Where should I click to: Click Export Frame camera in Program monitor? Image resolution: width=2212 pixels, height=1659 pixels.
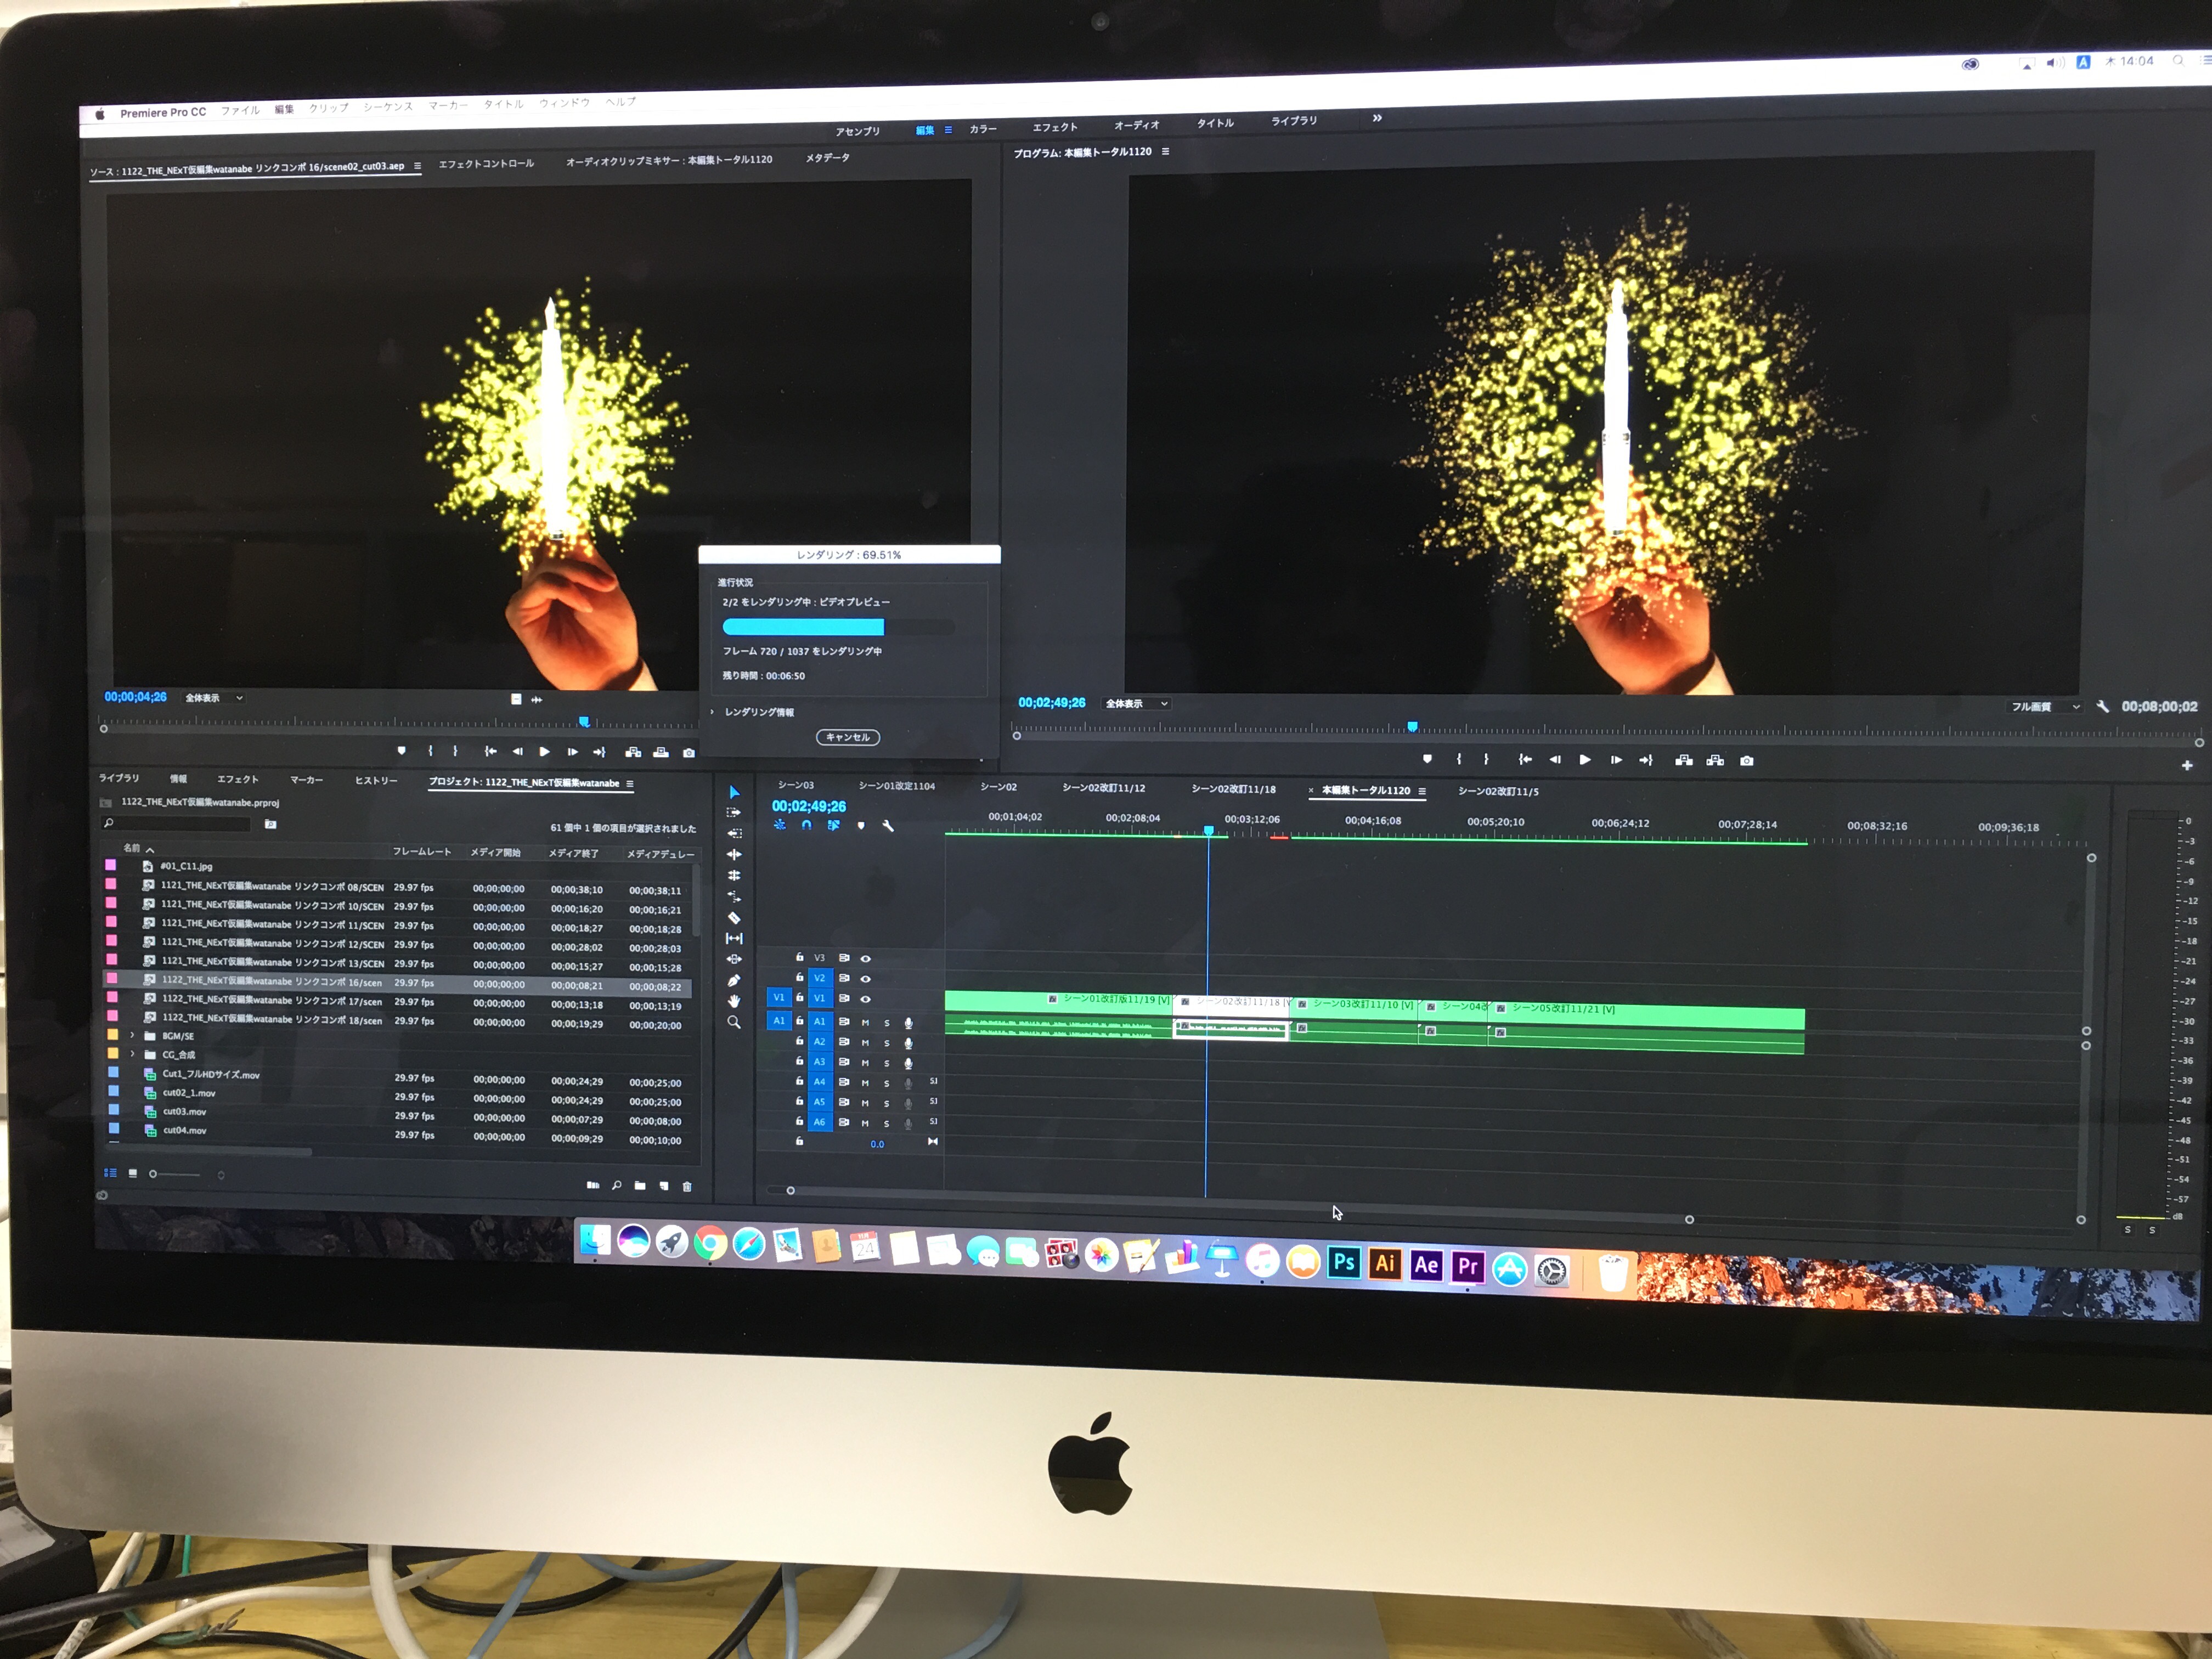click(x=1746, y=760)
